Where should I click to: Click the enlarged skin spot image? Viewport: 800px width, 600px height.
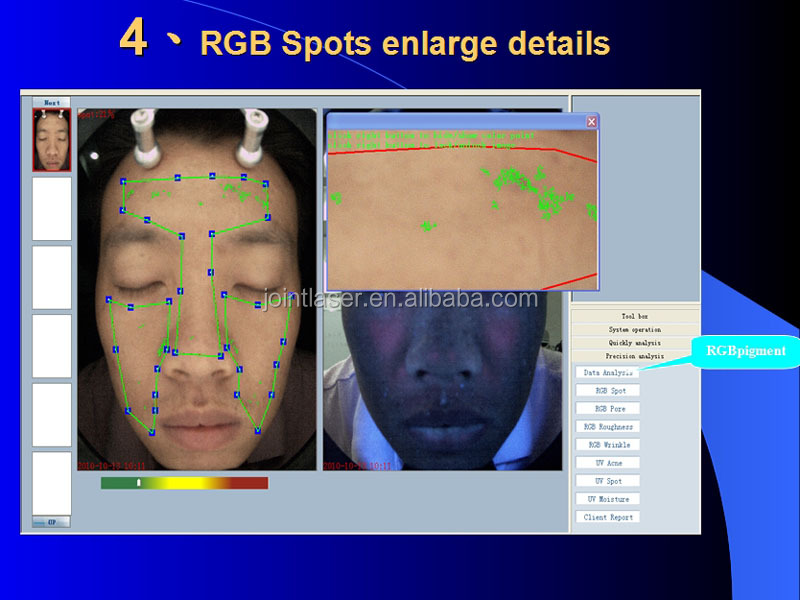point(462,210)
